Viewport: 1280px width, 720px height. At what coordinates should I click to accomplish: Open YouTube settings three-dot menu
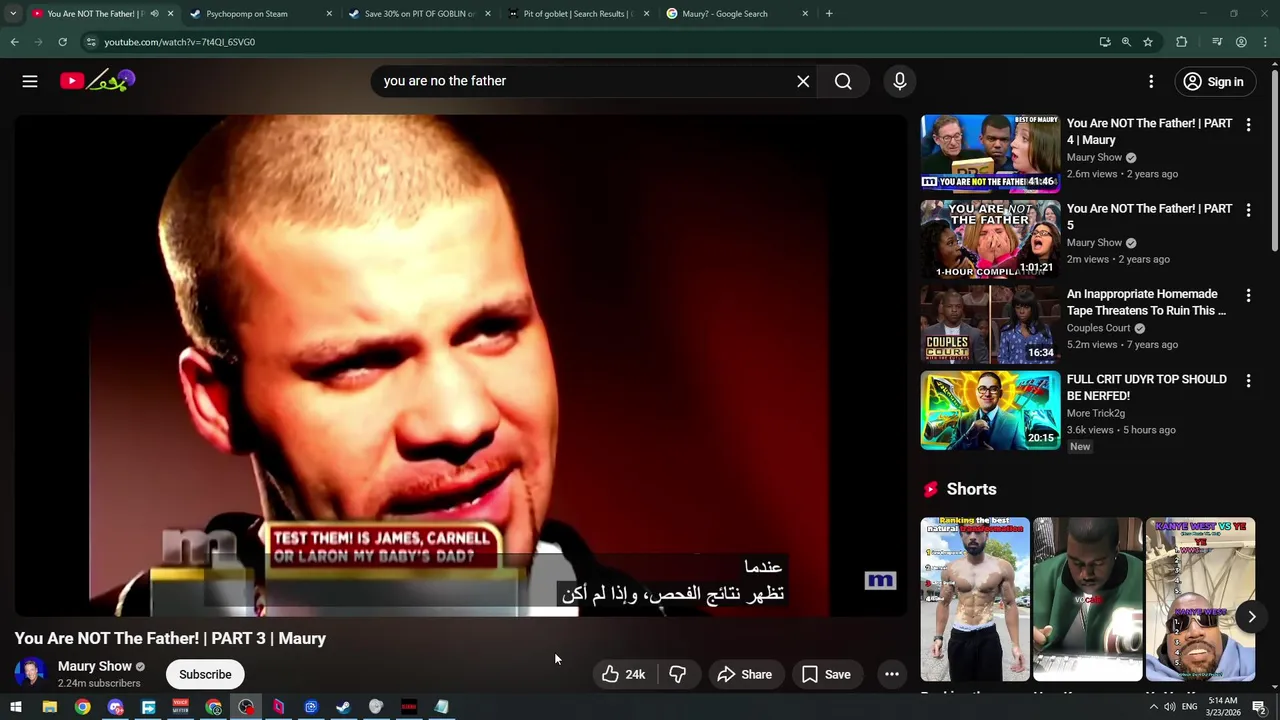click(1151, 81)
